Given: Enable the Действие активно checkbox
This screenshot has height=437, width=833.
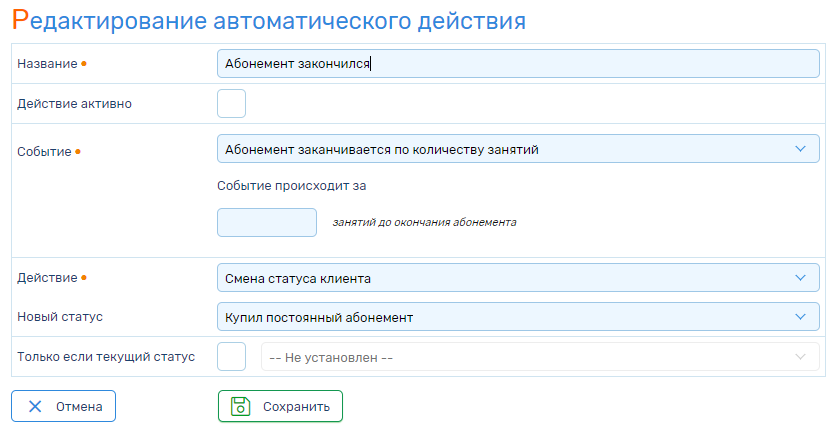Looking at the screenshot, I should coord(231,104).
